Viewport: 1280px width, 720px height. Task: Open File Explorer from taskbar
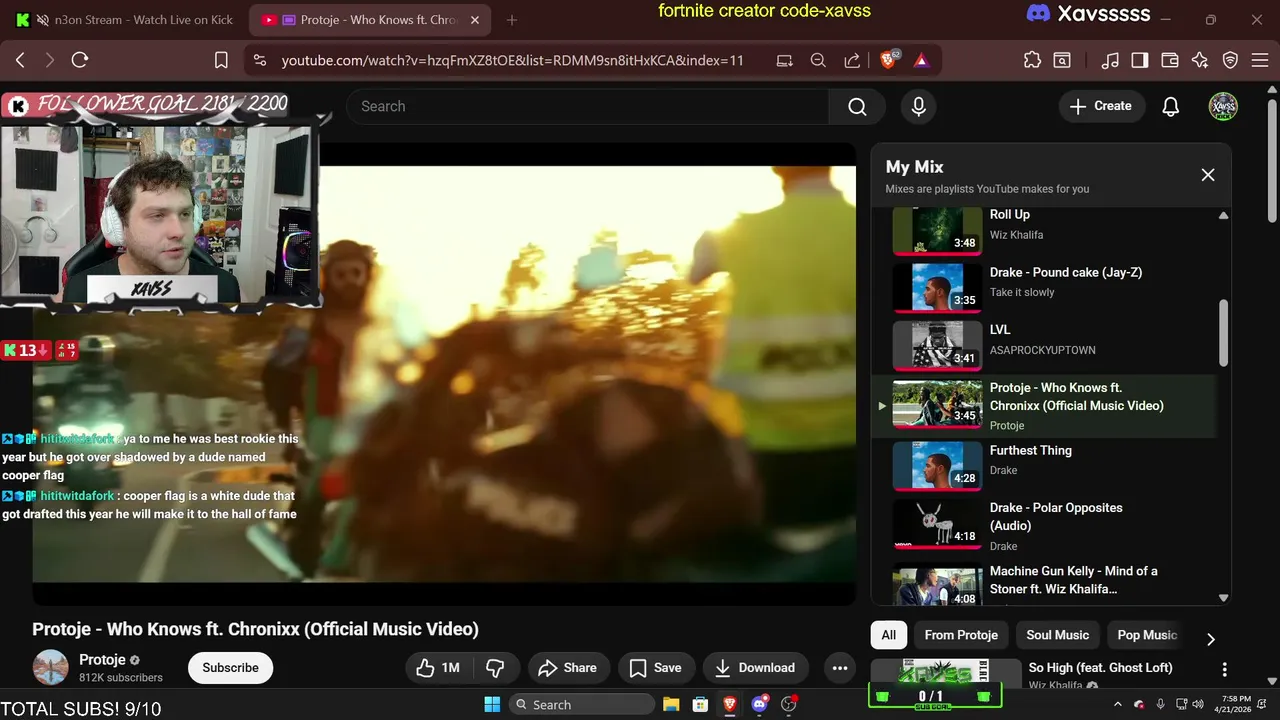(671, 704)
